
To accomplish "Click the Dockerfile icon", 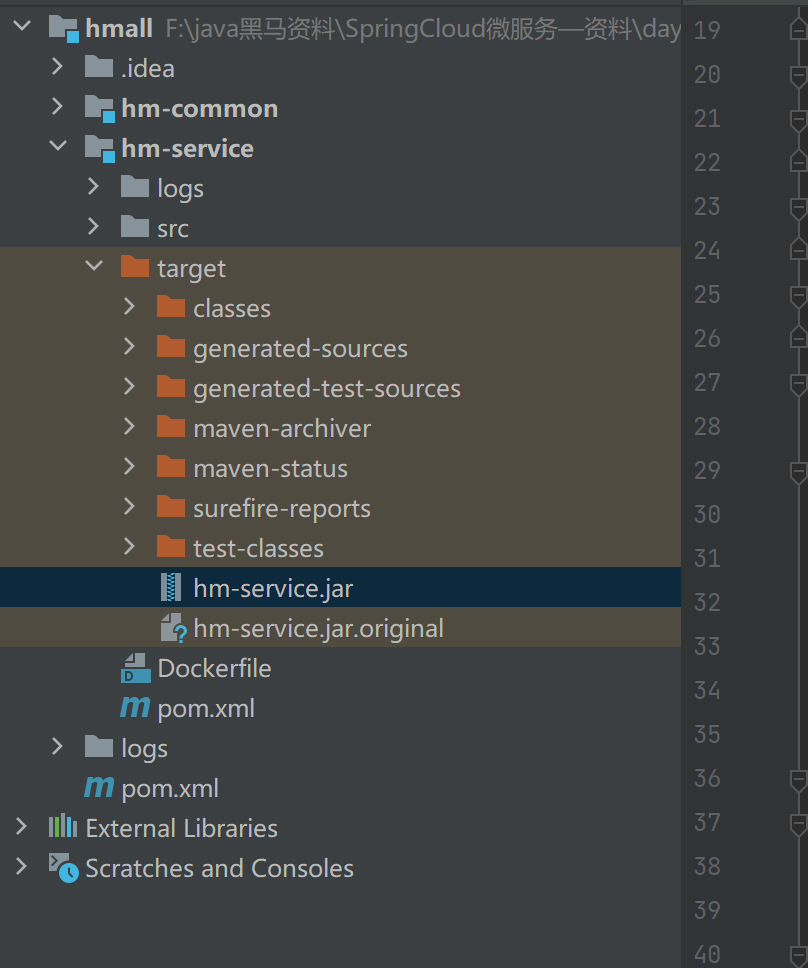I will pos(136,668).
